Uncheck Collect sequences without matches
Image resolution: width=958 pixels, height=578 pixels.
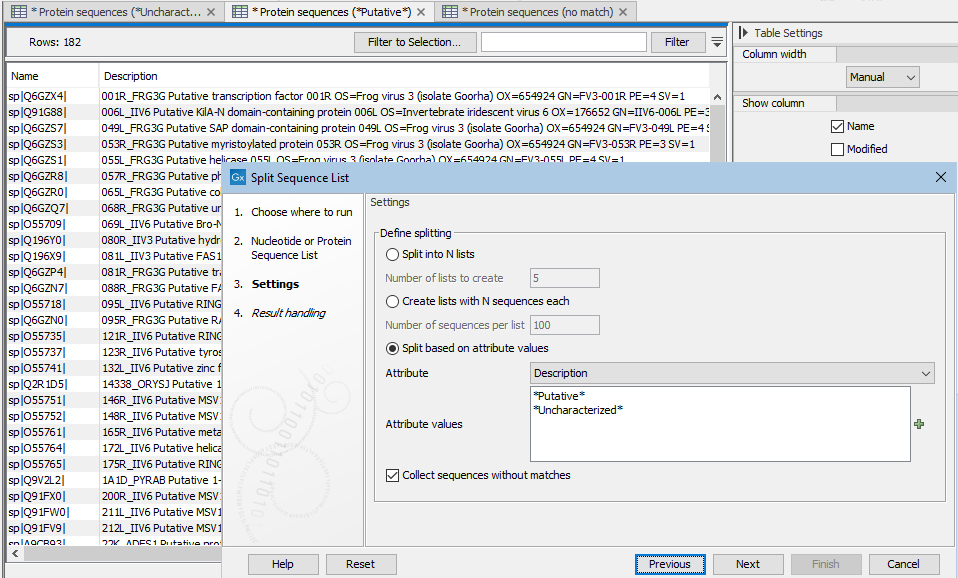tap(392, 475)
